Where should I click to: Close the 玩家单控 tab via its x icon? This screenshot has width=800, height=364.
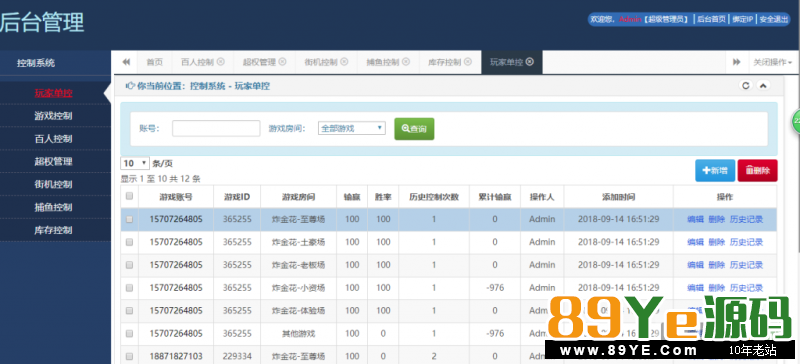(530, 62)
